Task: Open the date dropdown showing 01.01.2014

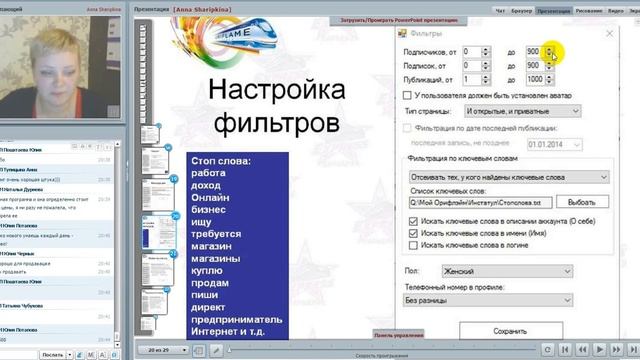Action: click(x=554, y=144)
